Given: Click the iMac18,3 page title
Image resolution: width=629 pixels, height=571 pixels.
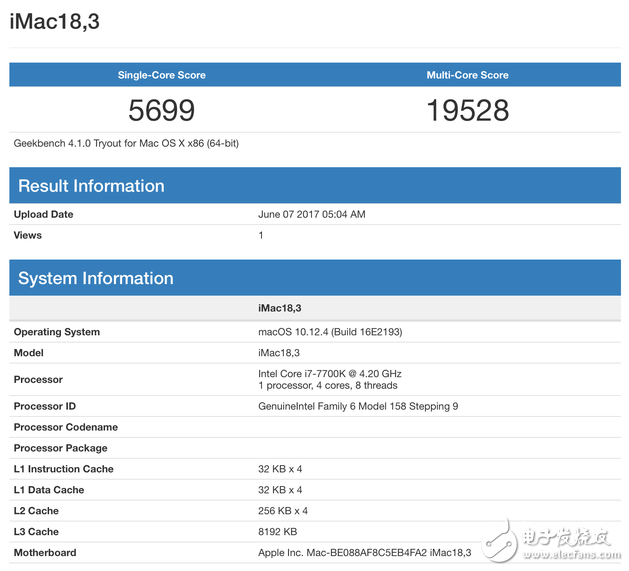Looking at the screenshot, I should 55,22.
